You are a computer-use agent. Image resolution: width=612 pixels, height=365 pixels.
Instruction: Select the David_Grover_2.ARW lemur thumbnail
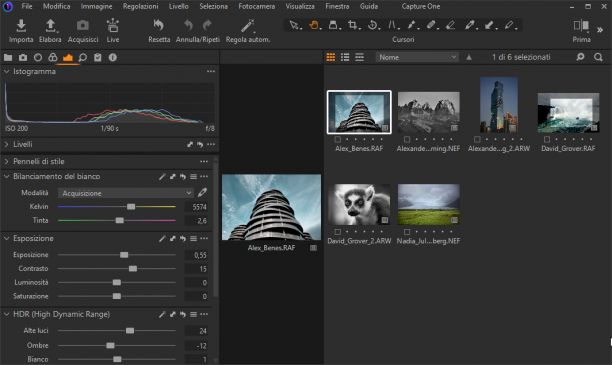[x=359, y=205]
